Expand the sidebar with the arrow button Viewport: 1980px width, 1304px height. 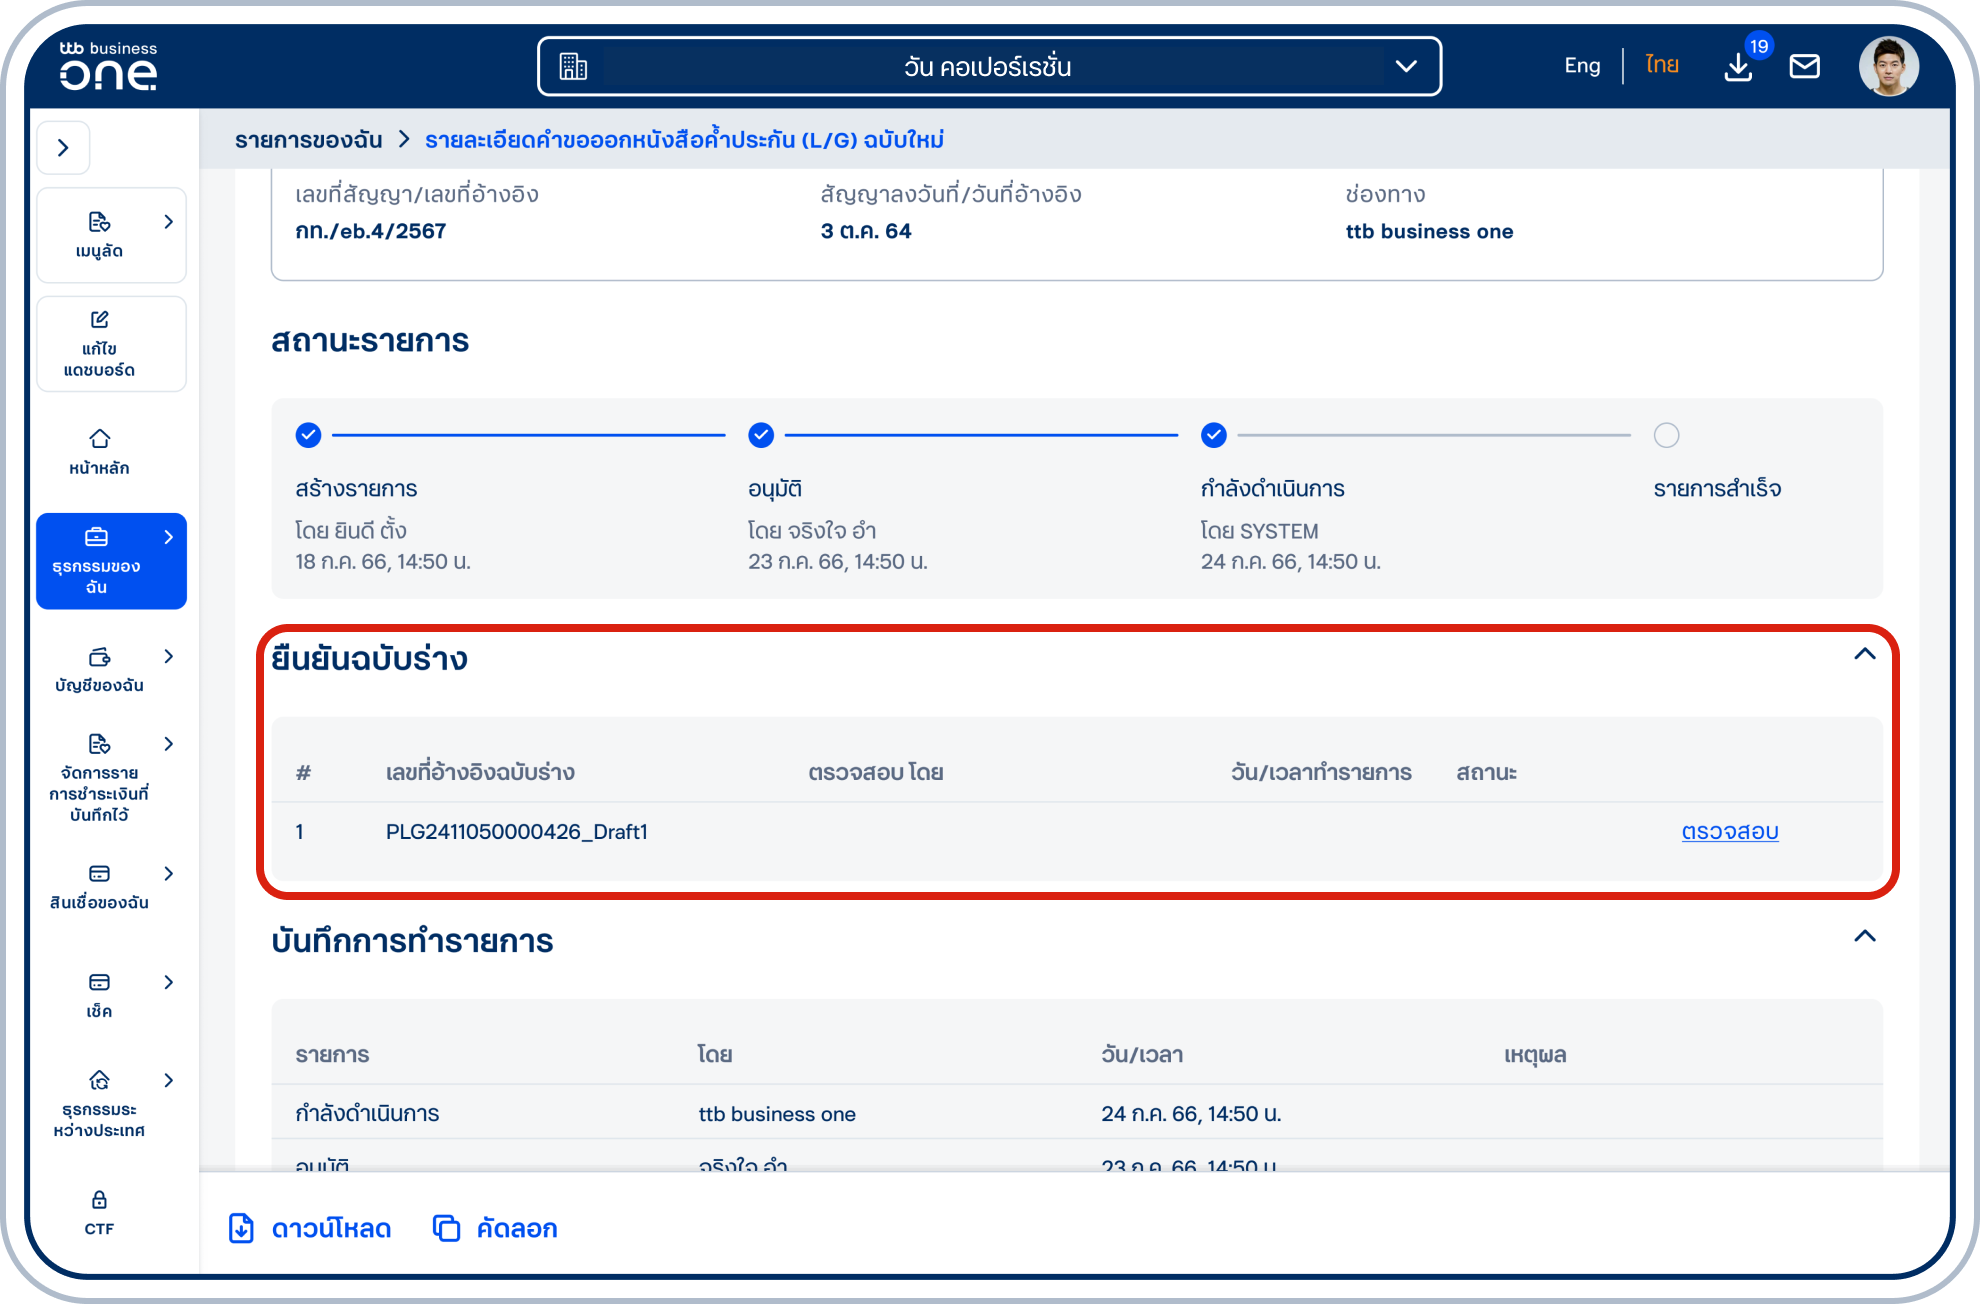(64, 148)
